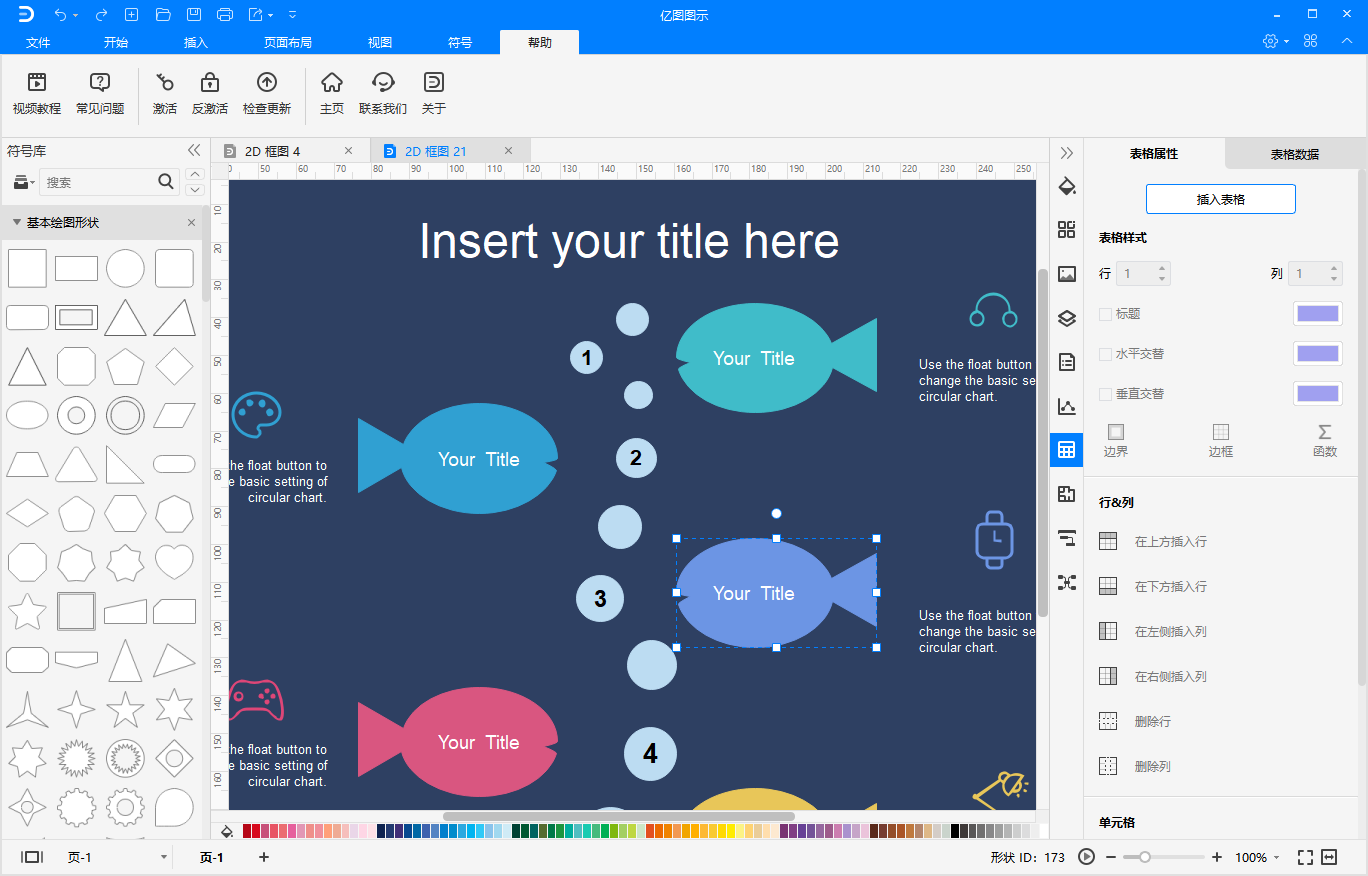Click 联系我们 contact us headset icon
The image size is (1368, 876).
coord(382,83)
